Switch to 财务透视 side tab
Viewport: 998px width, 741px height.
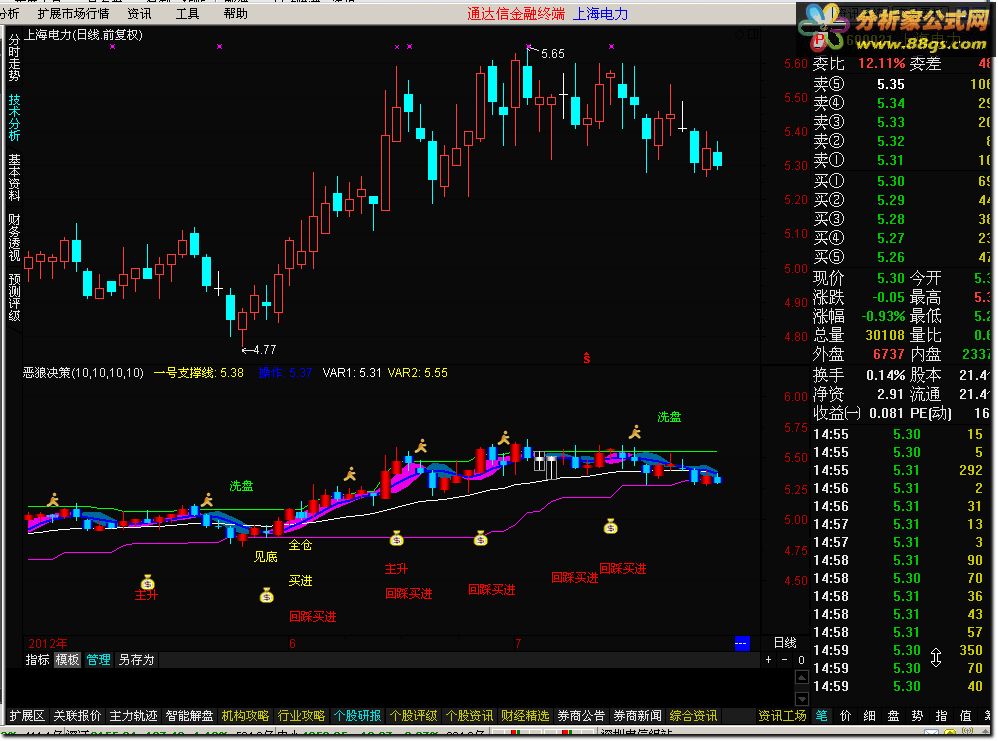14,237
